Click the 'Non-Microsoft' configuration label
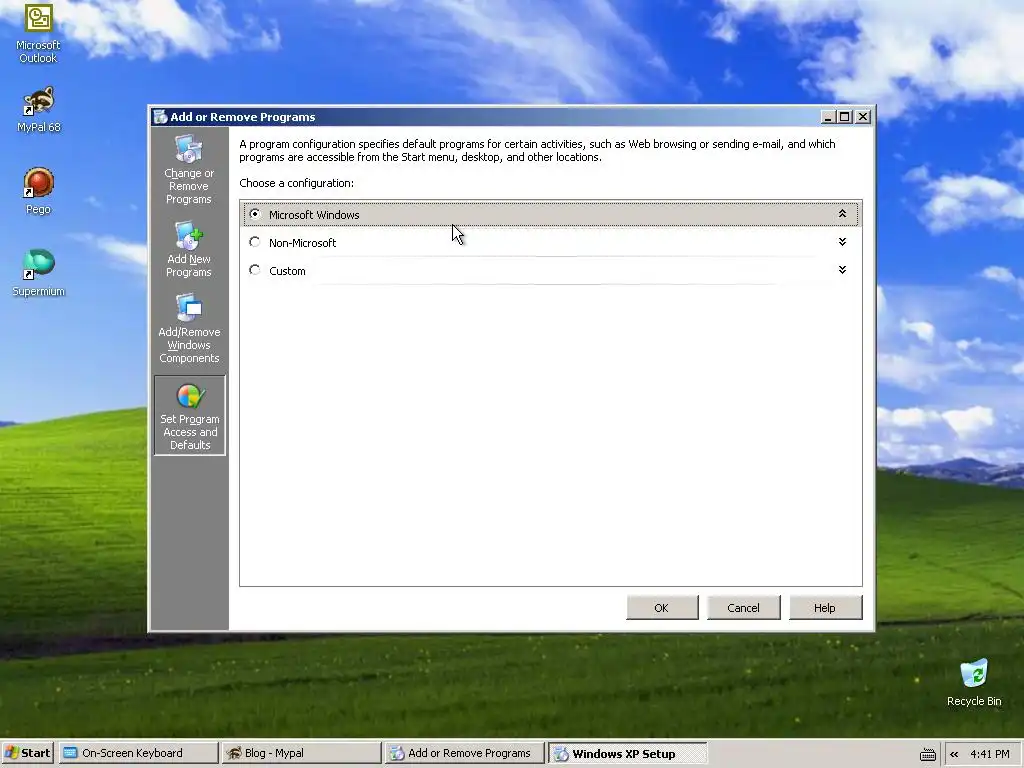The height and width of the screenshot is (768, 1024). click(302, 243)
